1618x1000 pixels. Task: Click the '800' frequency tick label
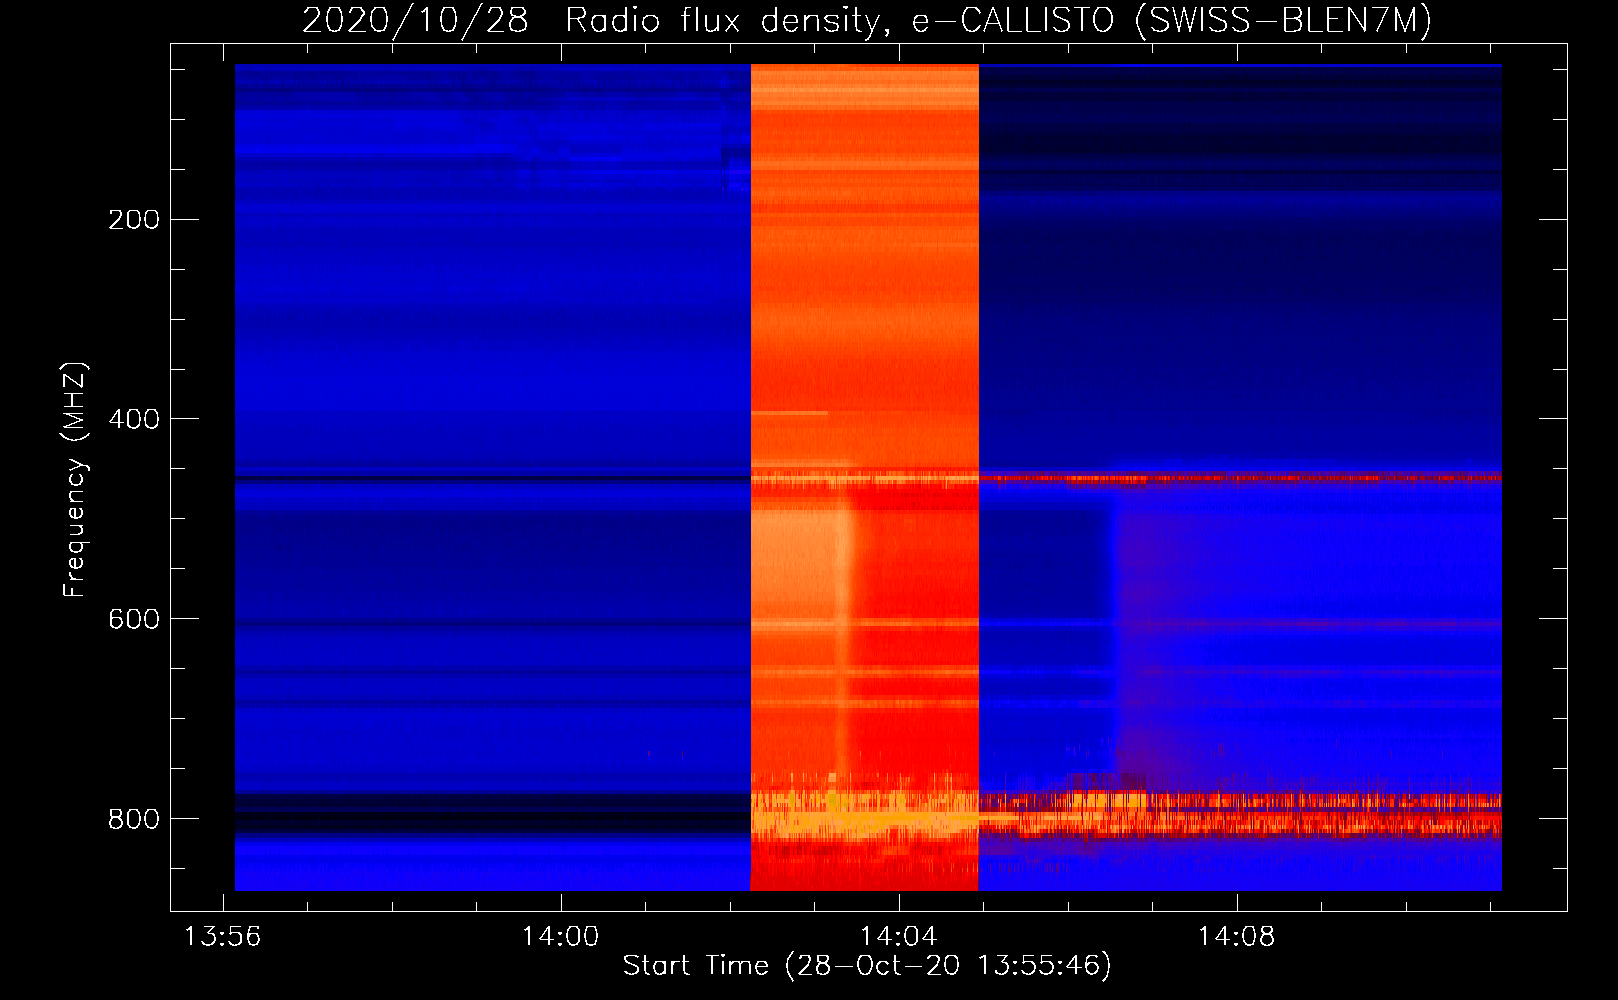coord(134,819)
